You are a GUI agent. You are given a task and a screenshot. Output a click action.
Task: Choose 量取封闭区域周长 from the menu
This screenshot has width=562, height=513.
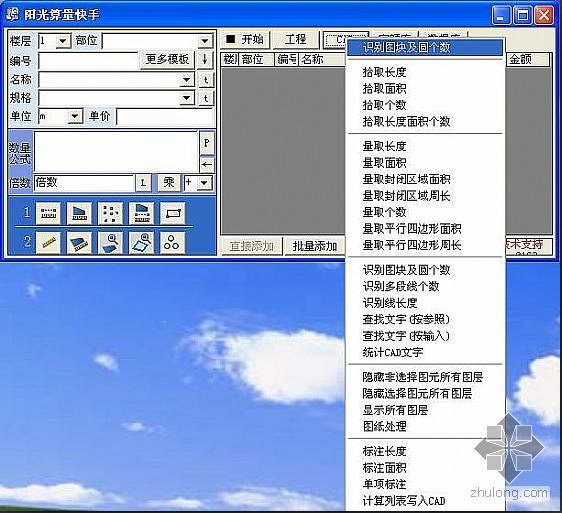425,196
